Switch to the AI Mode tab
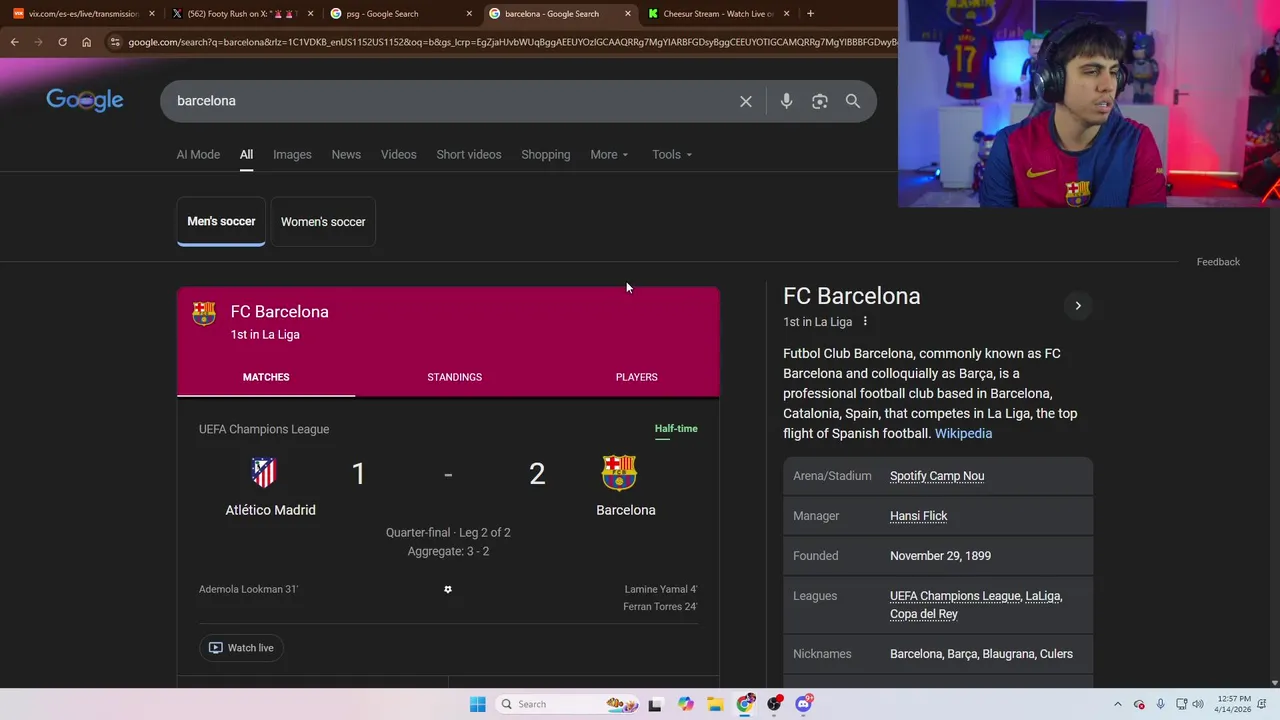This screenshot has width=1280, height=720. pyautogui.click(x=198, y=154)
